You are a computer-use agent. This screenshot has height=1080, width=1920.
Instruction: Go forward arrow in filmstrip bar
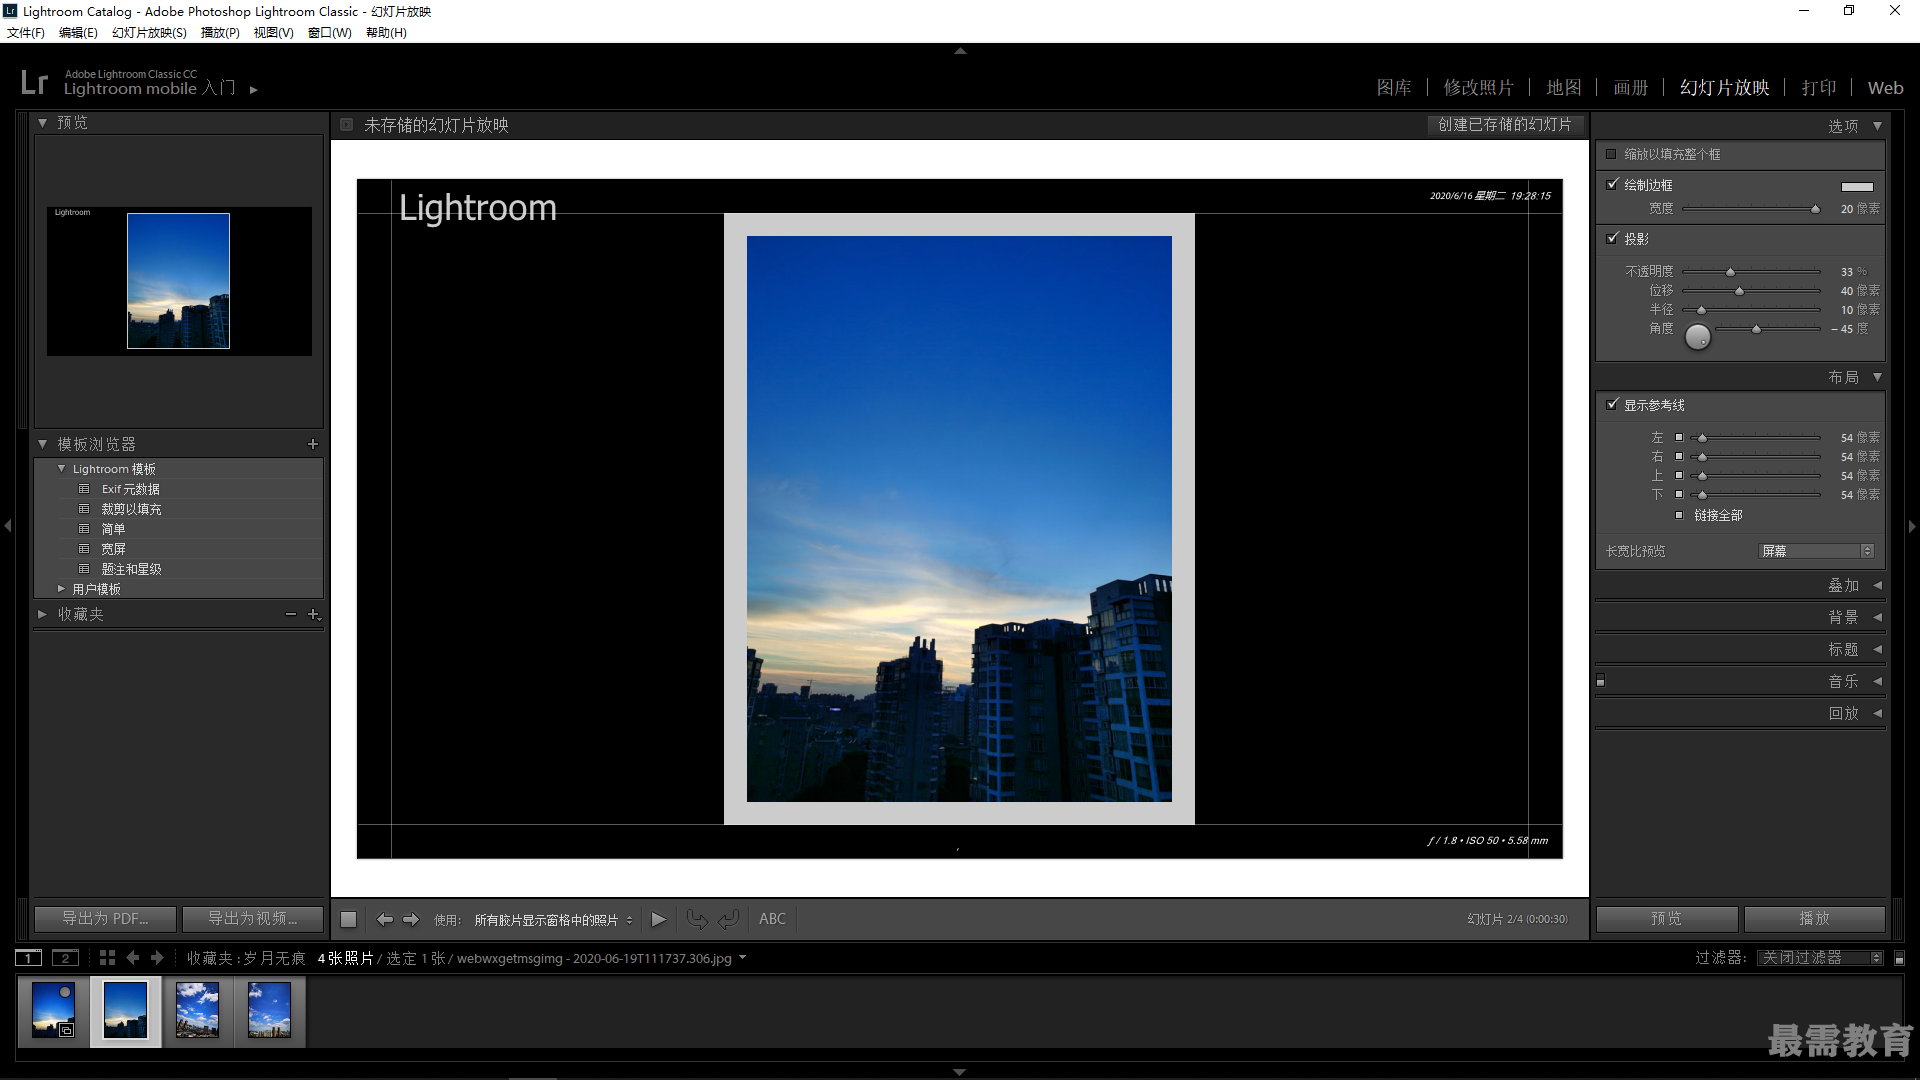(157, 958)
